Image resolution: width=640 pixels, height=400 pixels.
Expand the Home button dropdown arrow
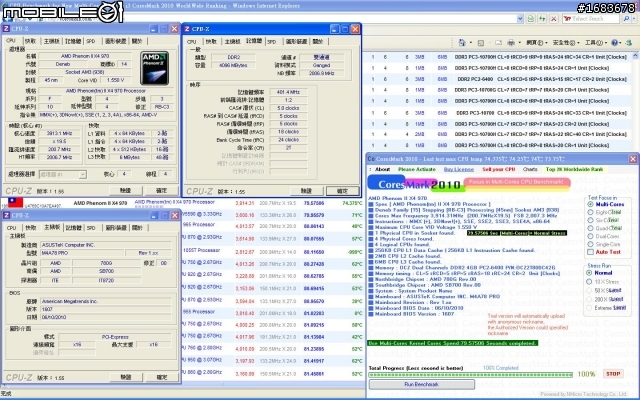click(x=471, y=42)
